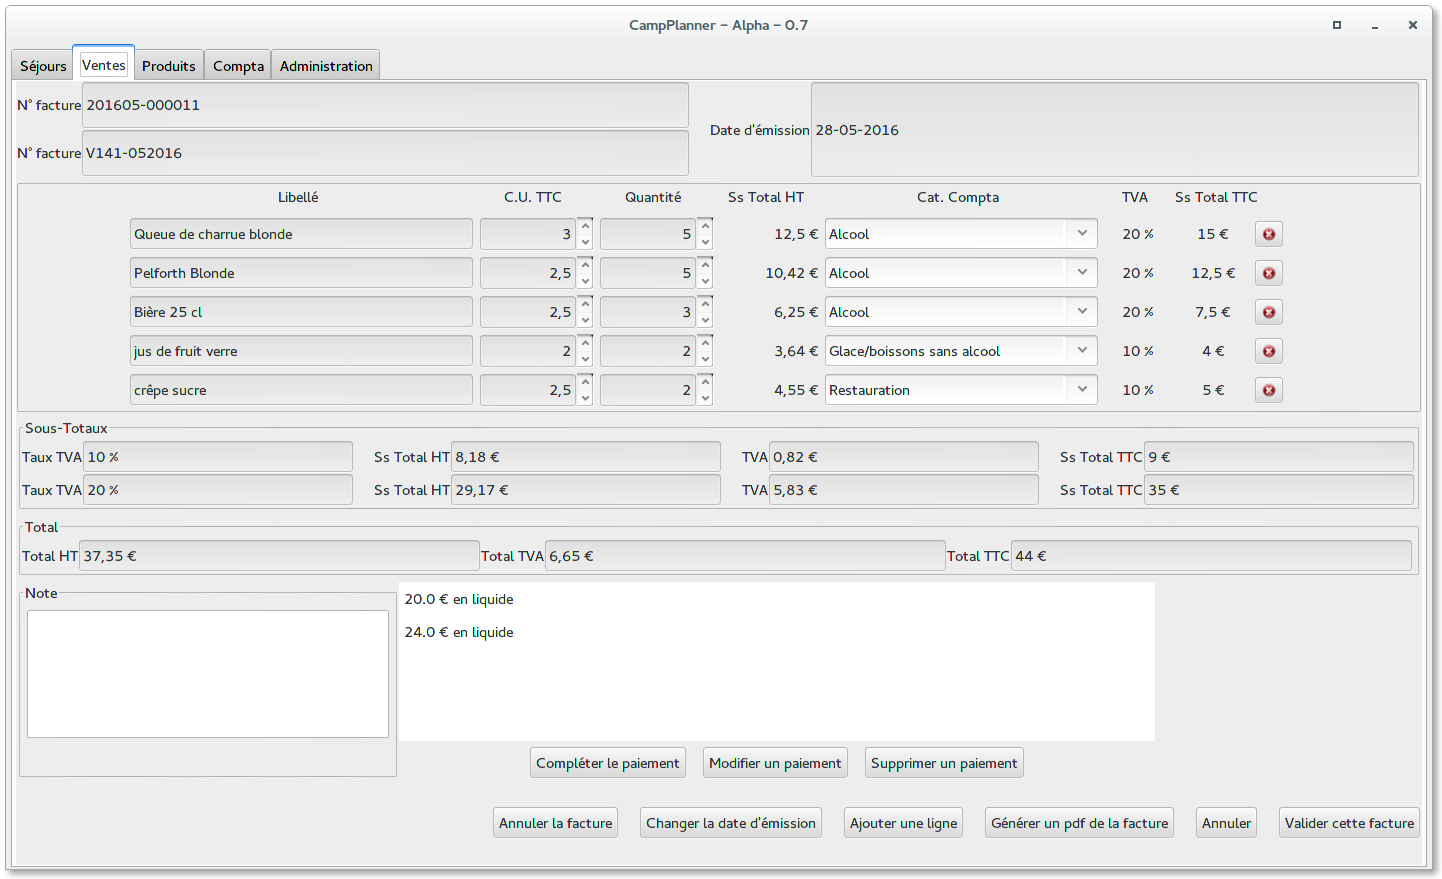Image resolution: width=1442 pixels, height=879 pixels.
Task: Go to the Administration tab
Action: point(326,66)
